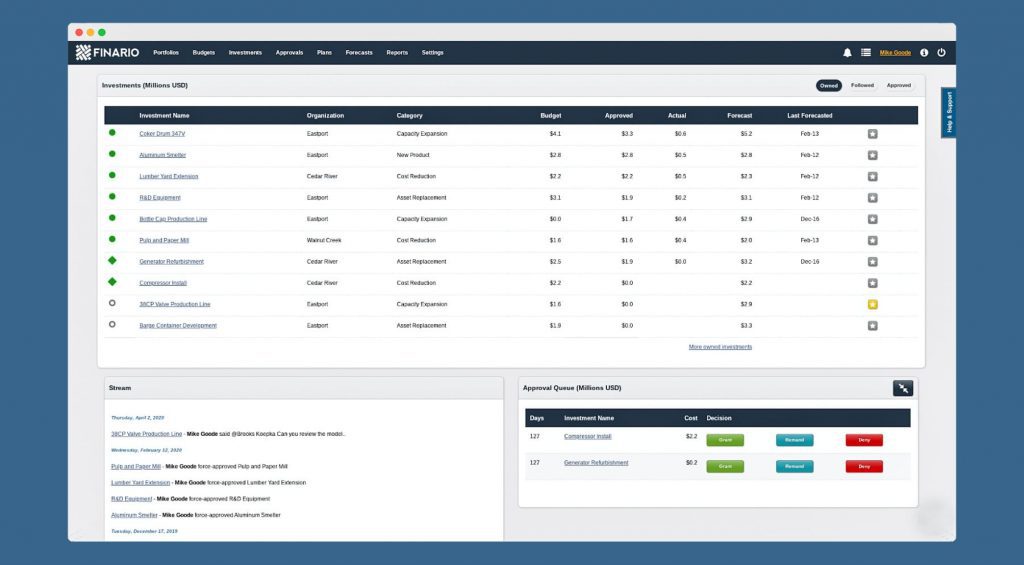Open the notifications bell icon
The image size is (1024, 565).
pos(847,53)
